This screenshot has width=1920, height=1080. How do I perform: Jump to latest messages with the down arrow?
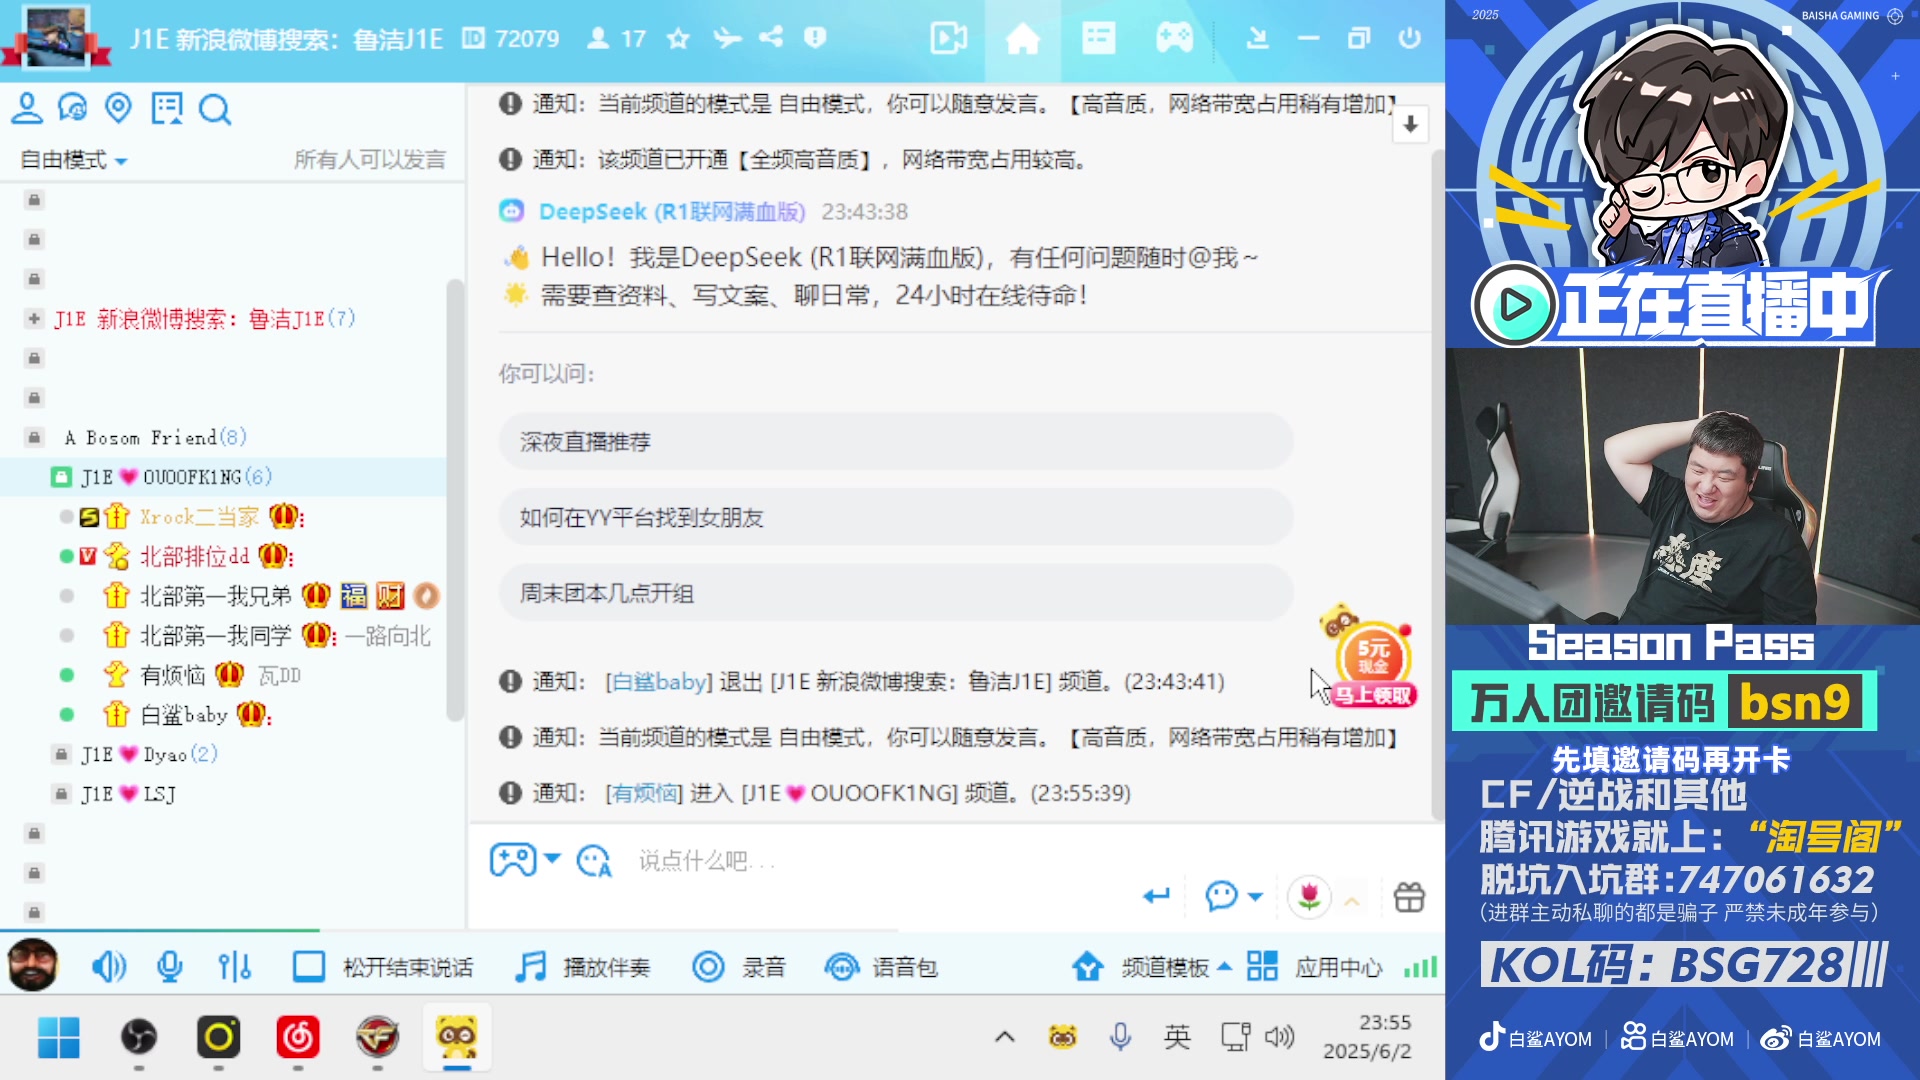point(1410,125)
